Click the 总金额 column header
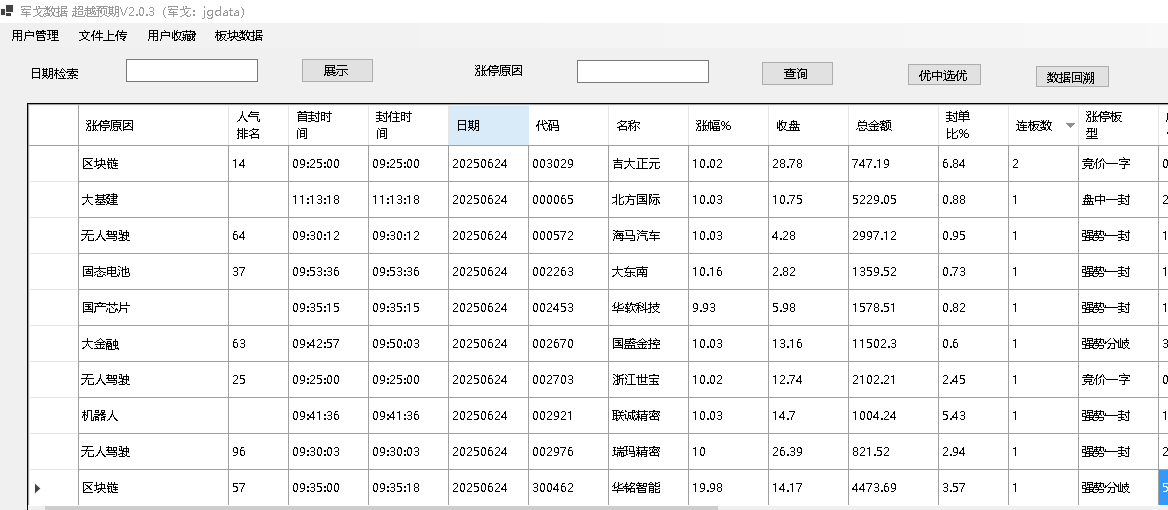 (x=893, y=125)
